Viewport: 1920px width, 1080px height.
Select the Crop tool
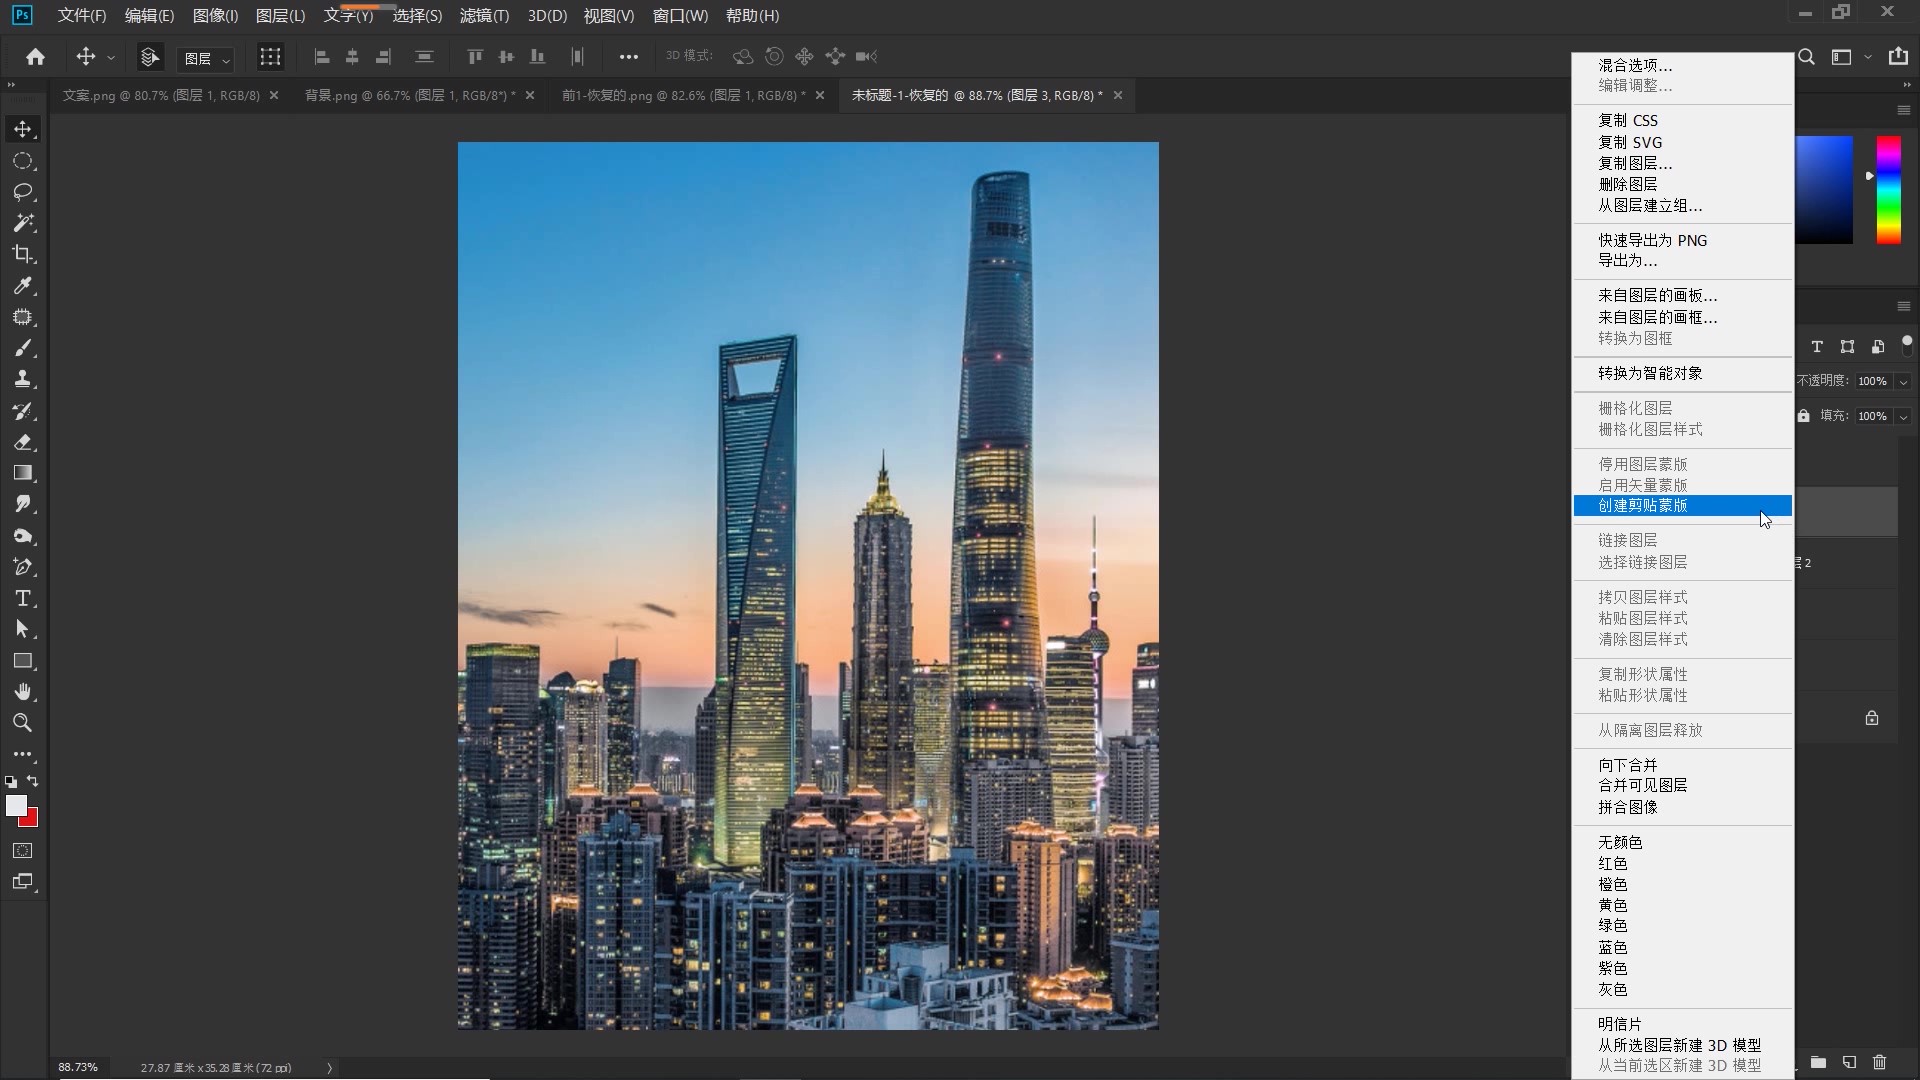(23, 254)
